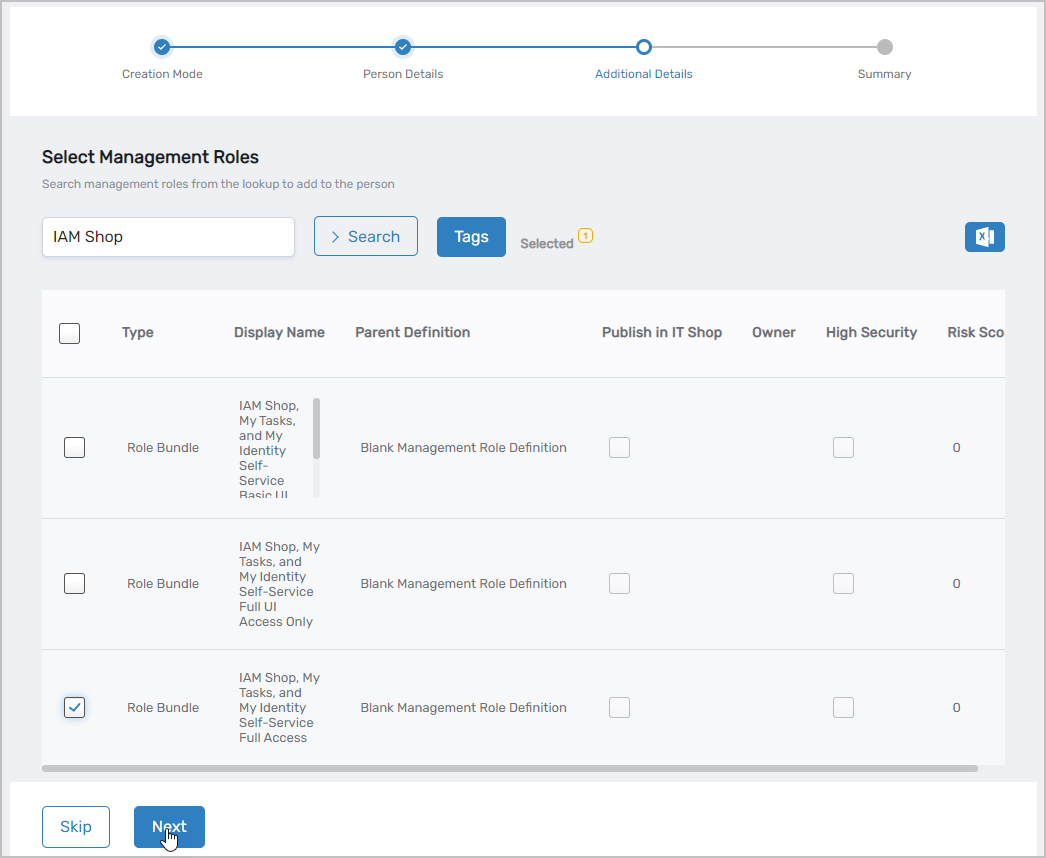
Task: Click the IAM Shop search input field
Action: click(167, 236)
